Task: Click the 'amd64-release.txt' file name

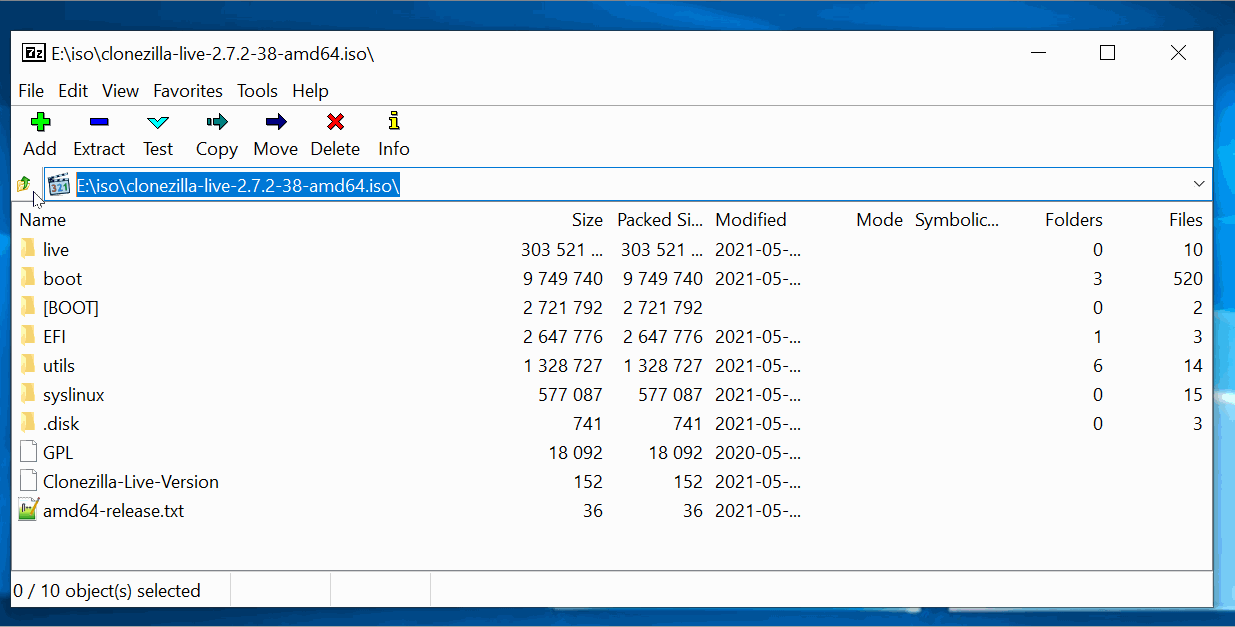Action: [113, 510]
